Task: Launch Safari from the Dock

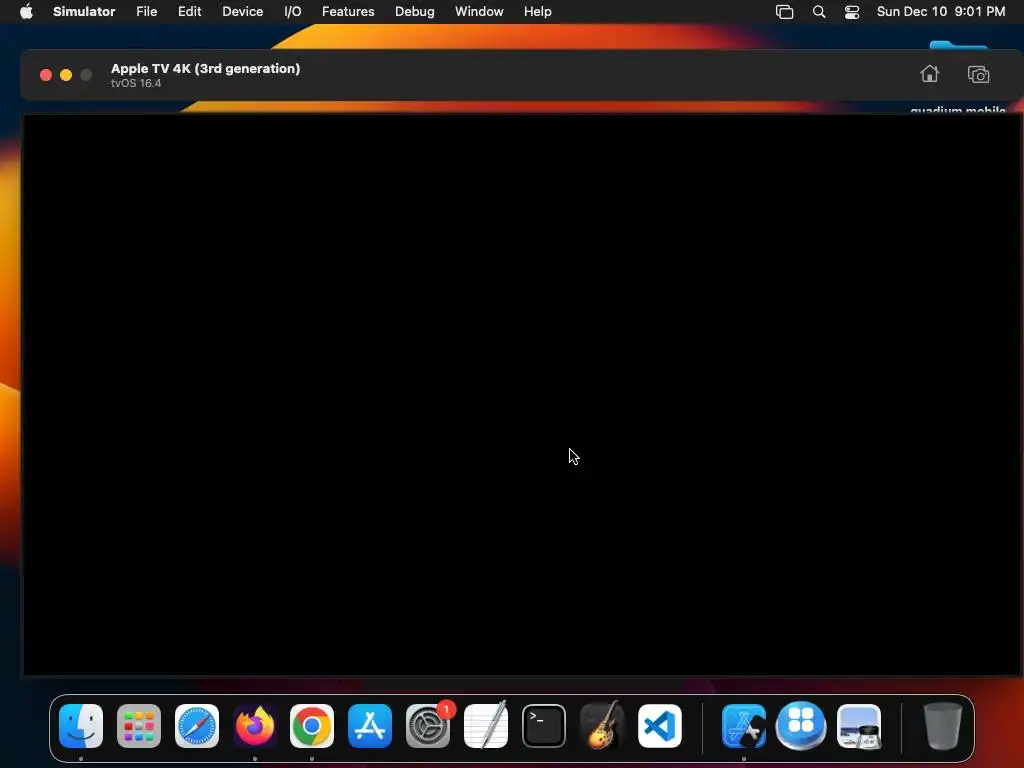Action: click(197, 726)
